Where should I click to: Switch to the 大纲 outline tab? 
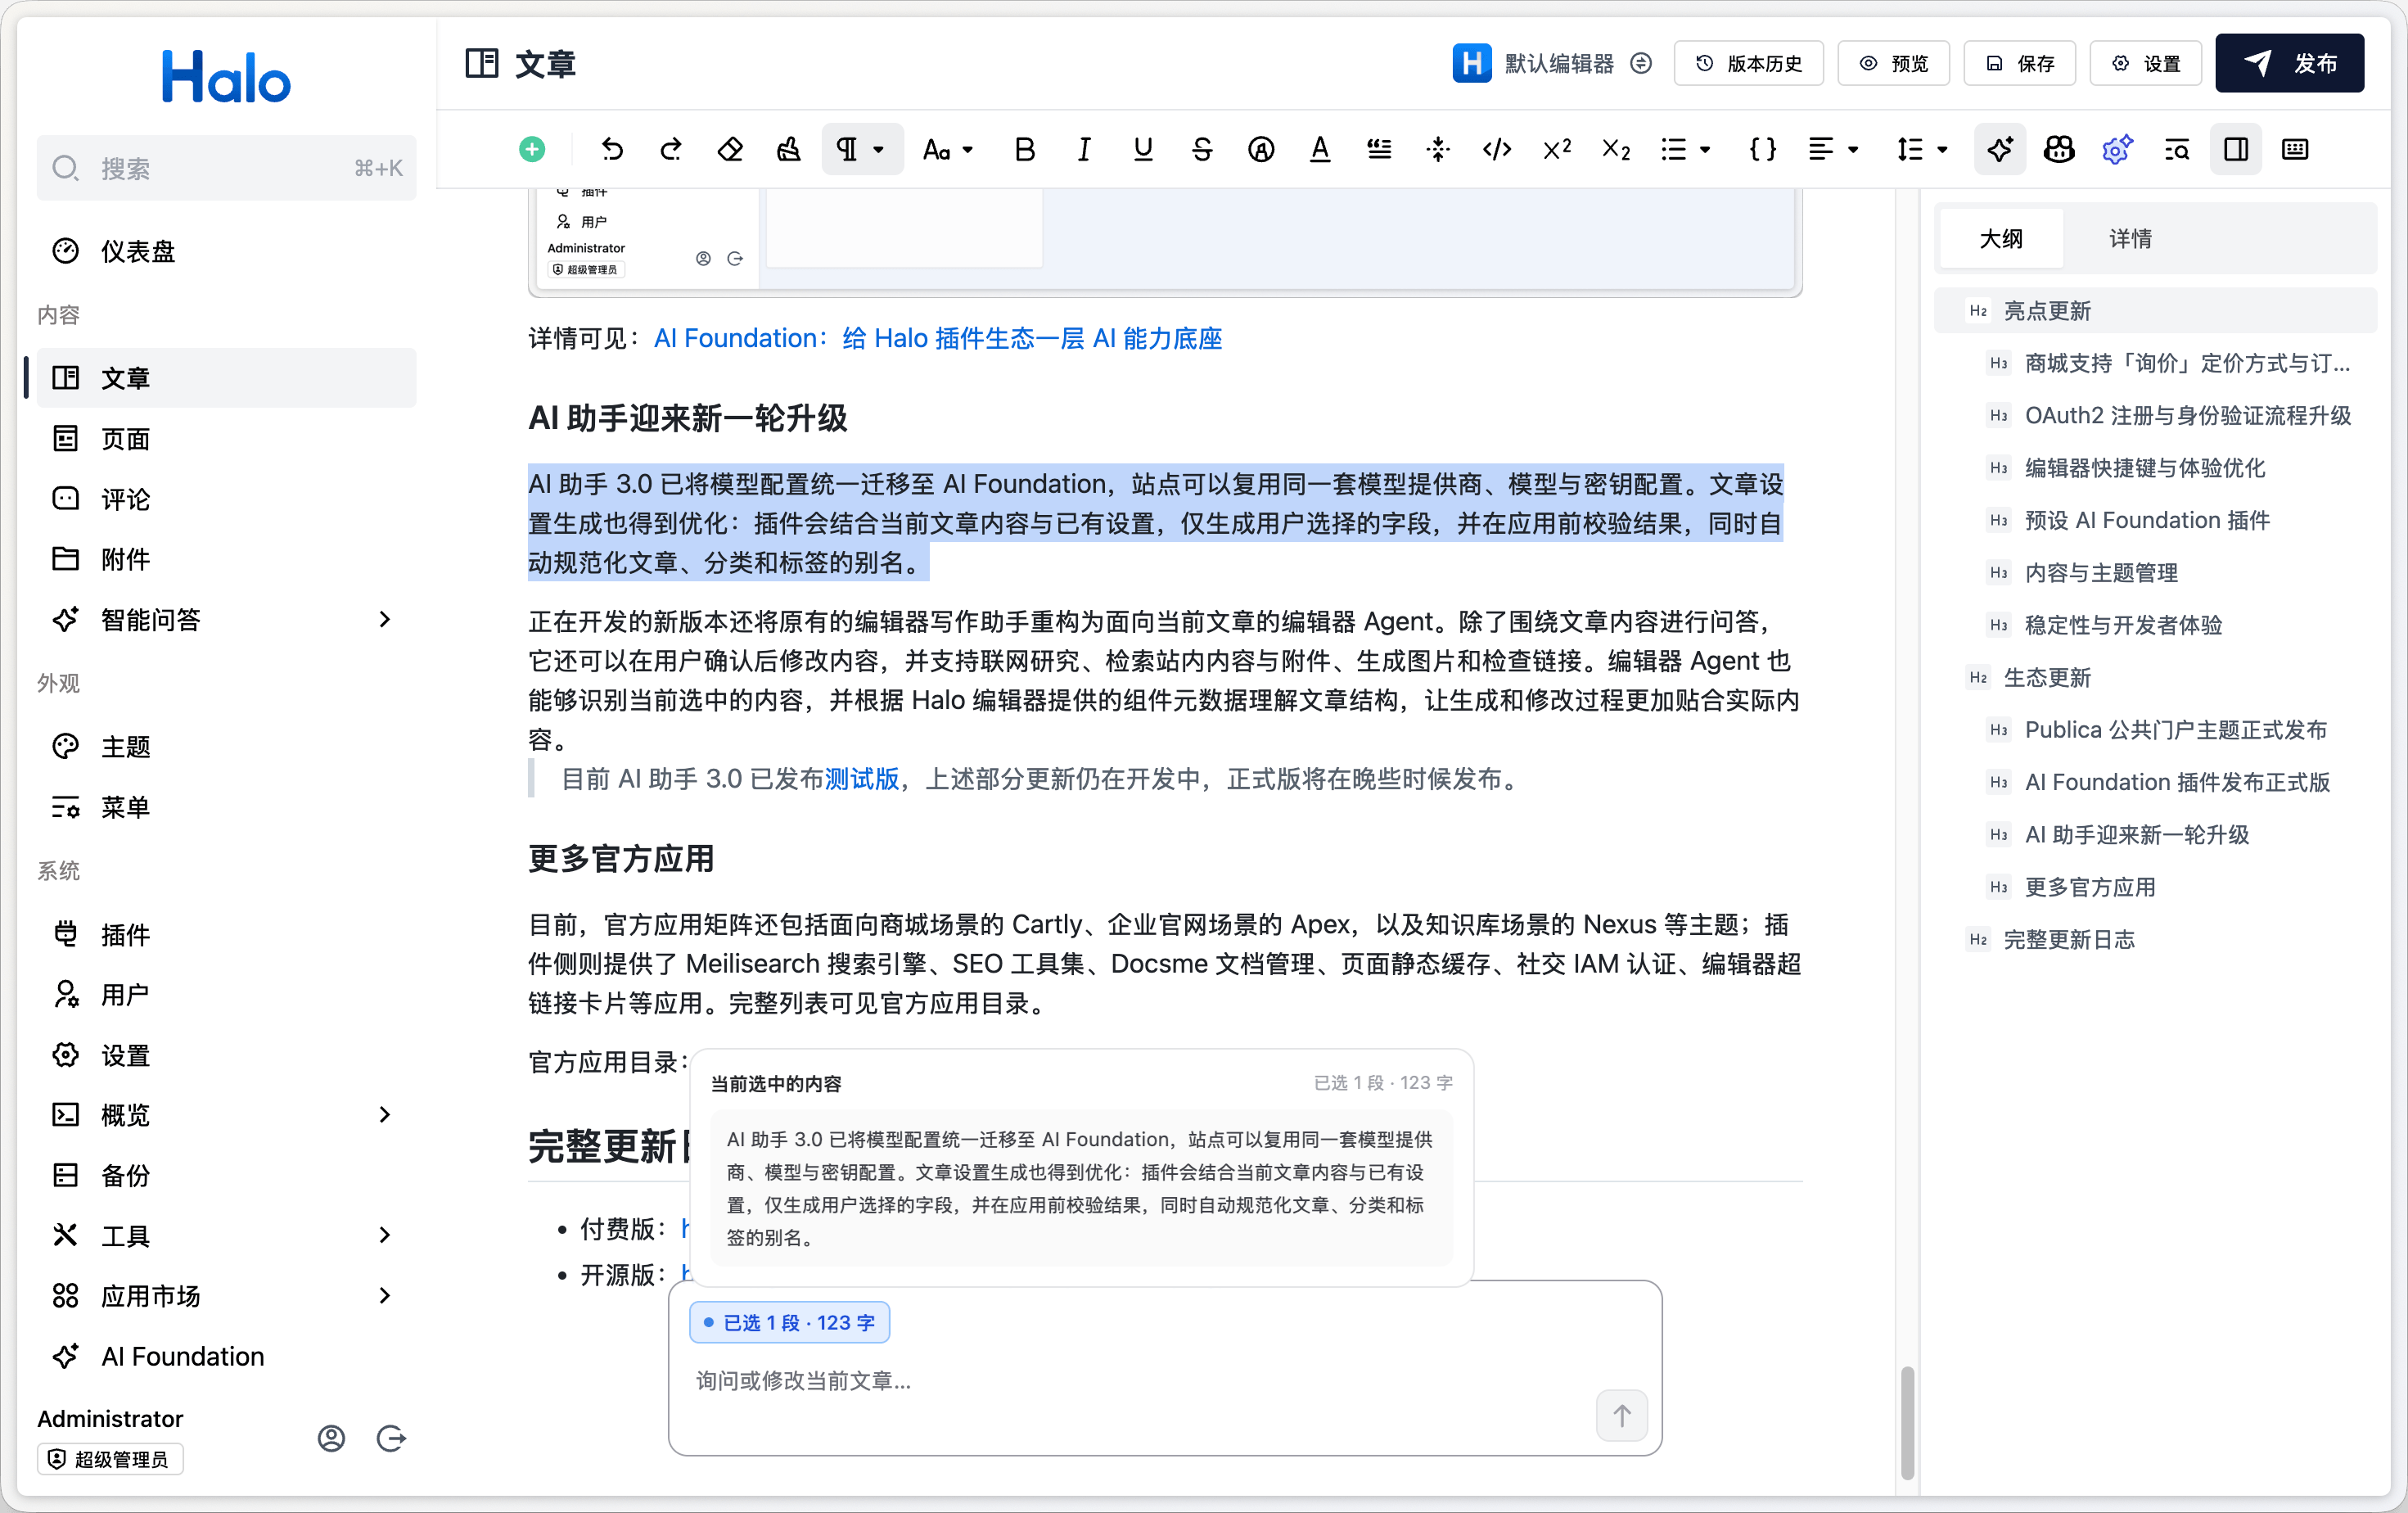(2001, 239)
